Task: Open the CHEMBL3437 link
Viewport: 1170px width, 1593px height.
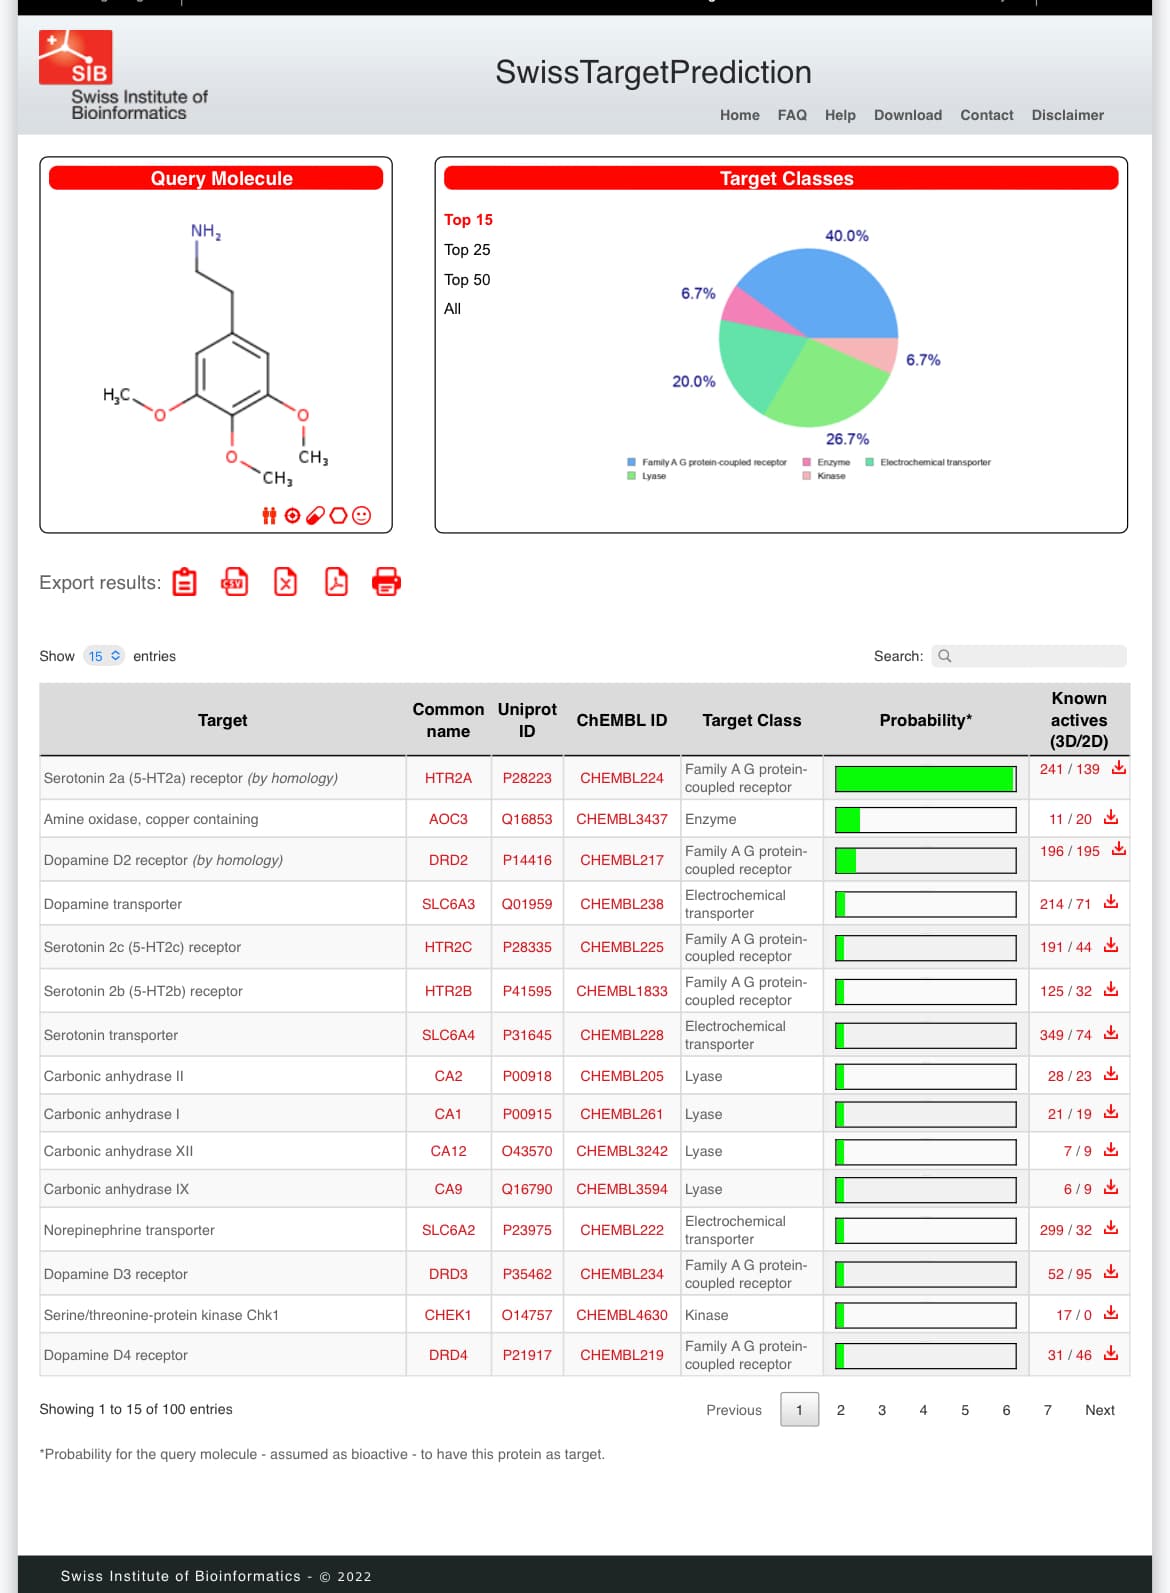Action: [622, 819]
